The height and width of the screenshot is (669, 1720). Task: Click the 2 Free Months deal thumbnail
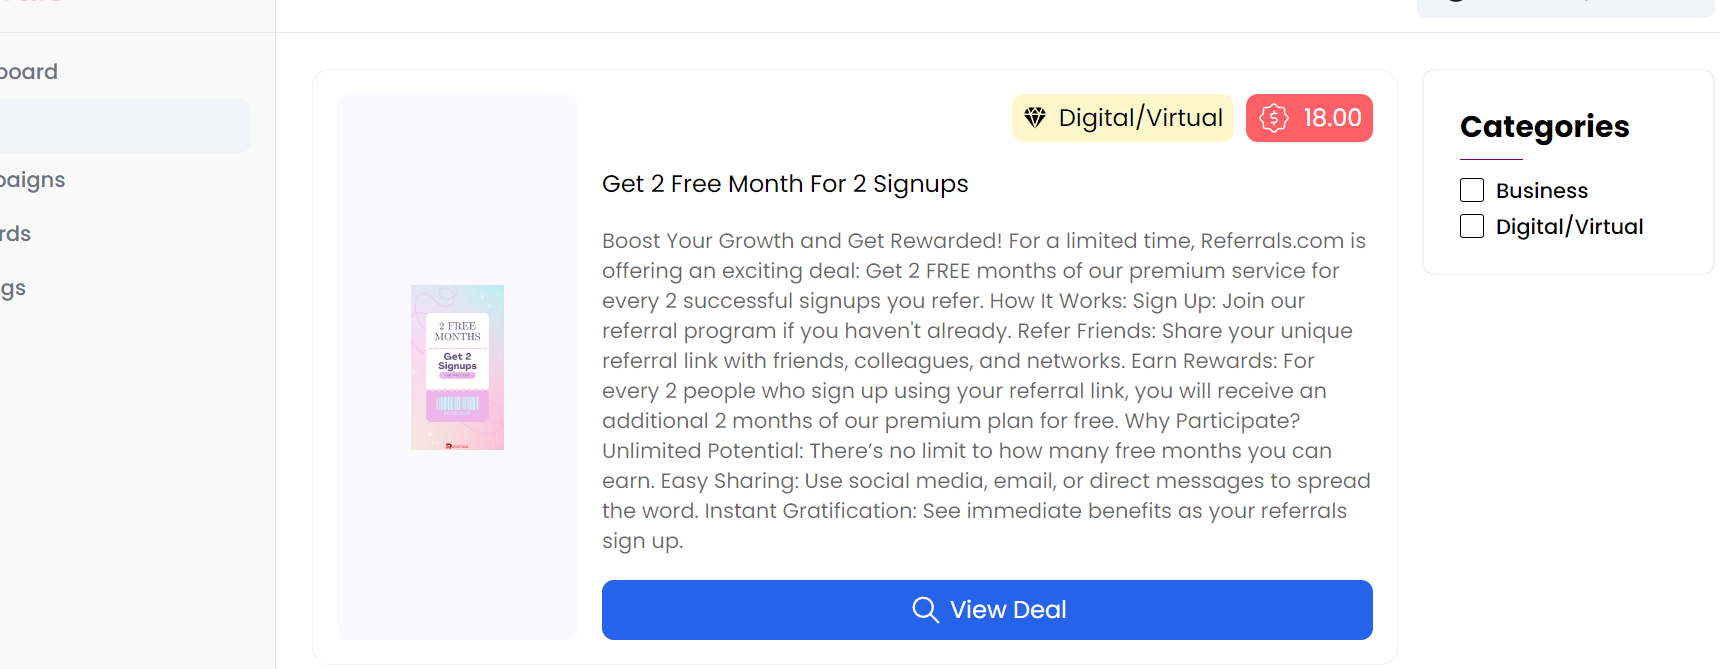[x=457, y=367]
